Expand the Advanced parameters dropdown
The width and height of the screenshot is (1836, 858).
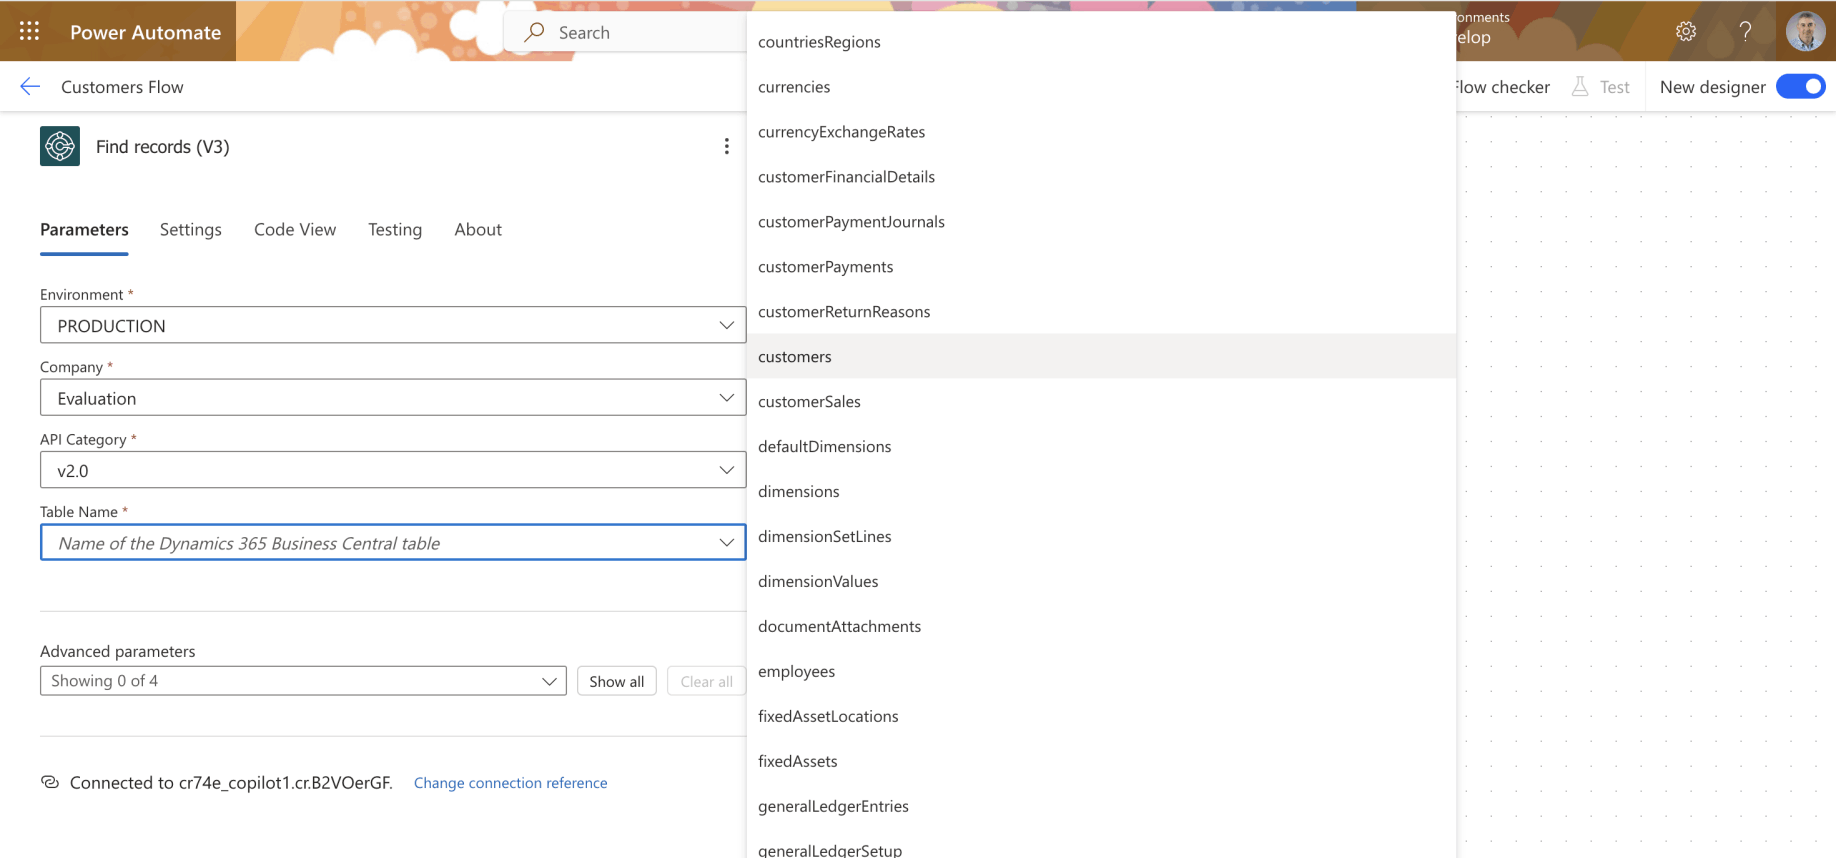303,681
